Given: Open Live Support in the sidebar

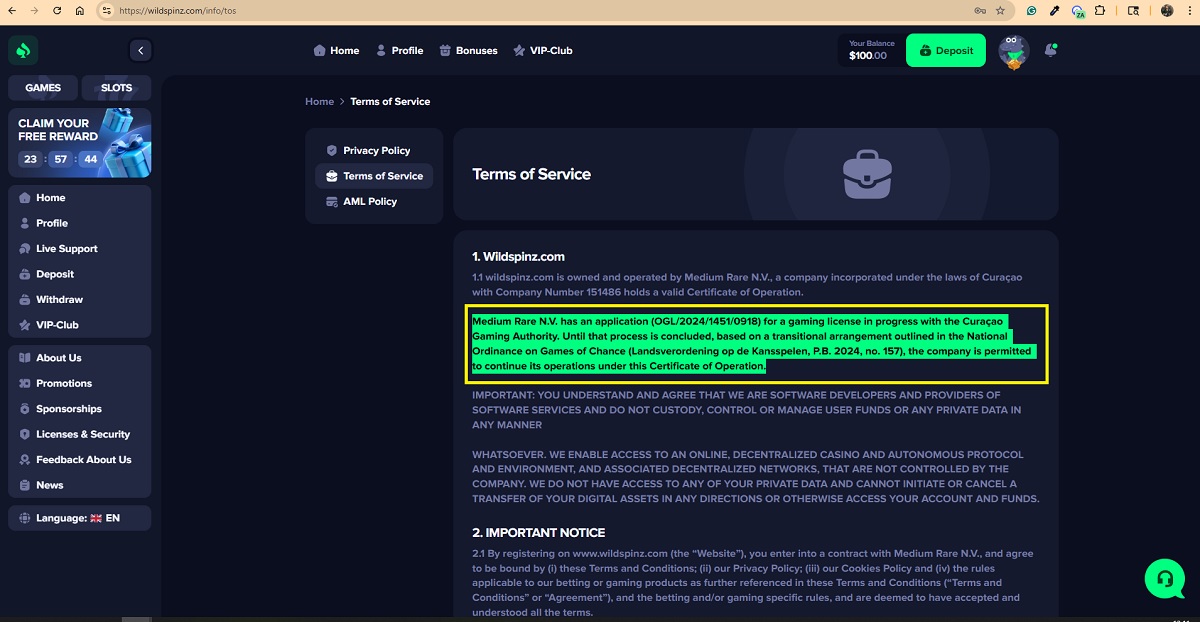Looking at the screenshot, I should coord(66,248).
